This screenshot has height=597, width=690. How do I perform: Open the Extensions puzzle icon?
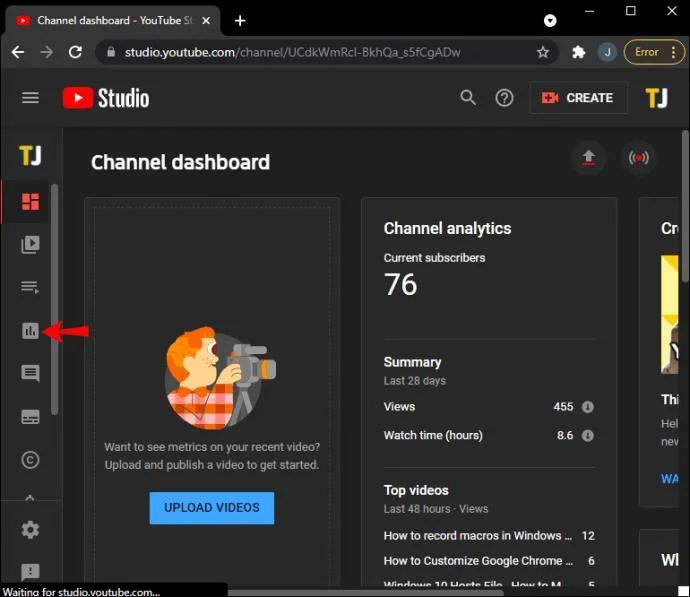(578, 52)
